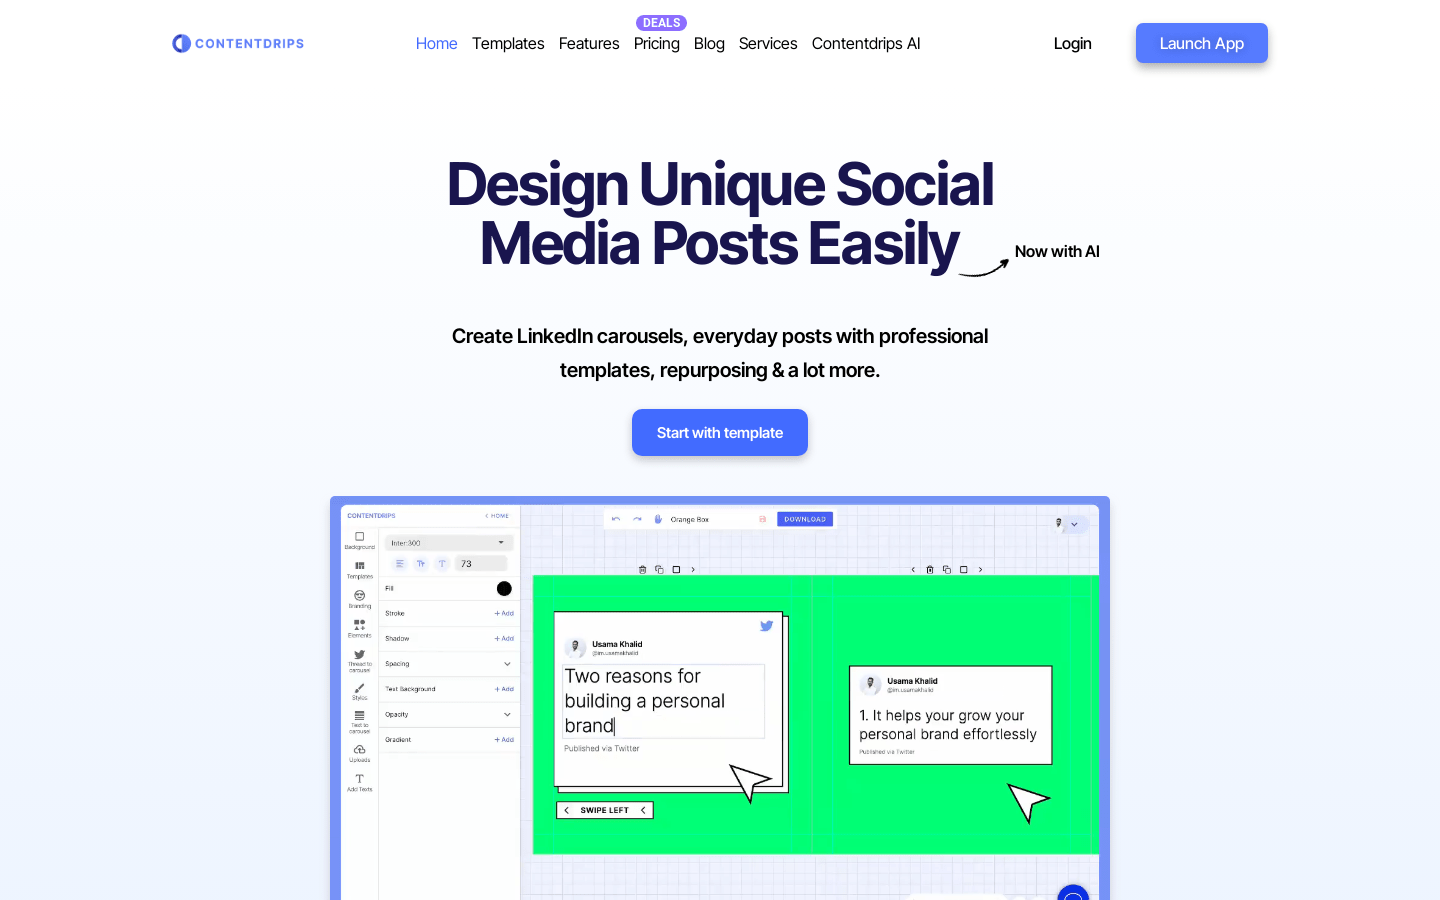Open the Blog nav item
Screen dimensions: 1440x900
coord(709,43)
